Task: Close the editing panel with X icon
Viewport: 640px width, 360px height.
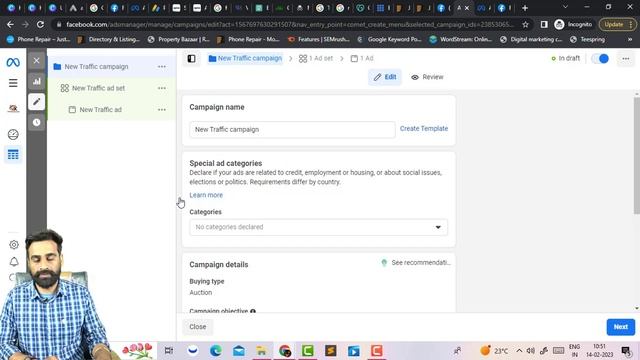Action: [36, 60]
